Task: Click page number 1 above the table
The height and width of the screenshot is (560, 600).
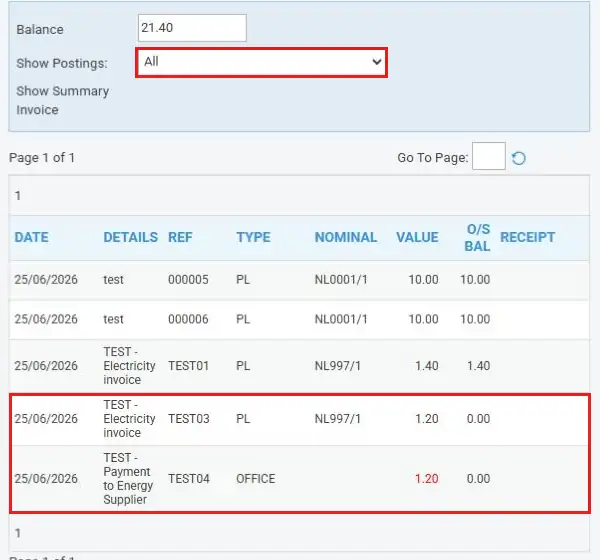Action: tap(18, 196)
